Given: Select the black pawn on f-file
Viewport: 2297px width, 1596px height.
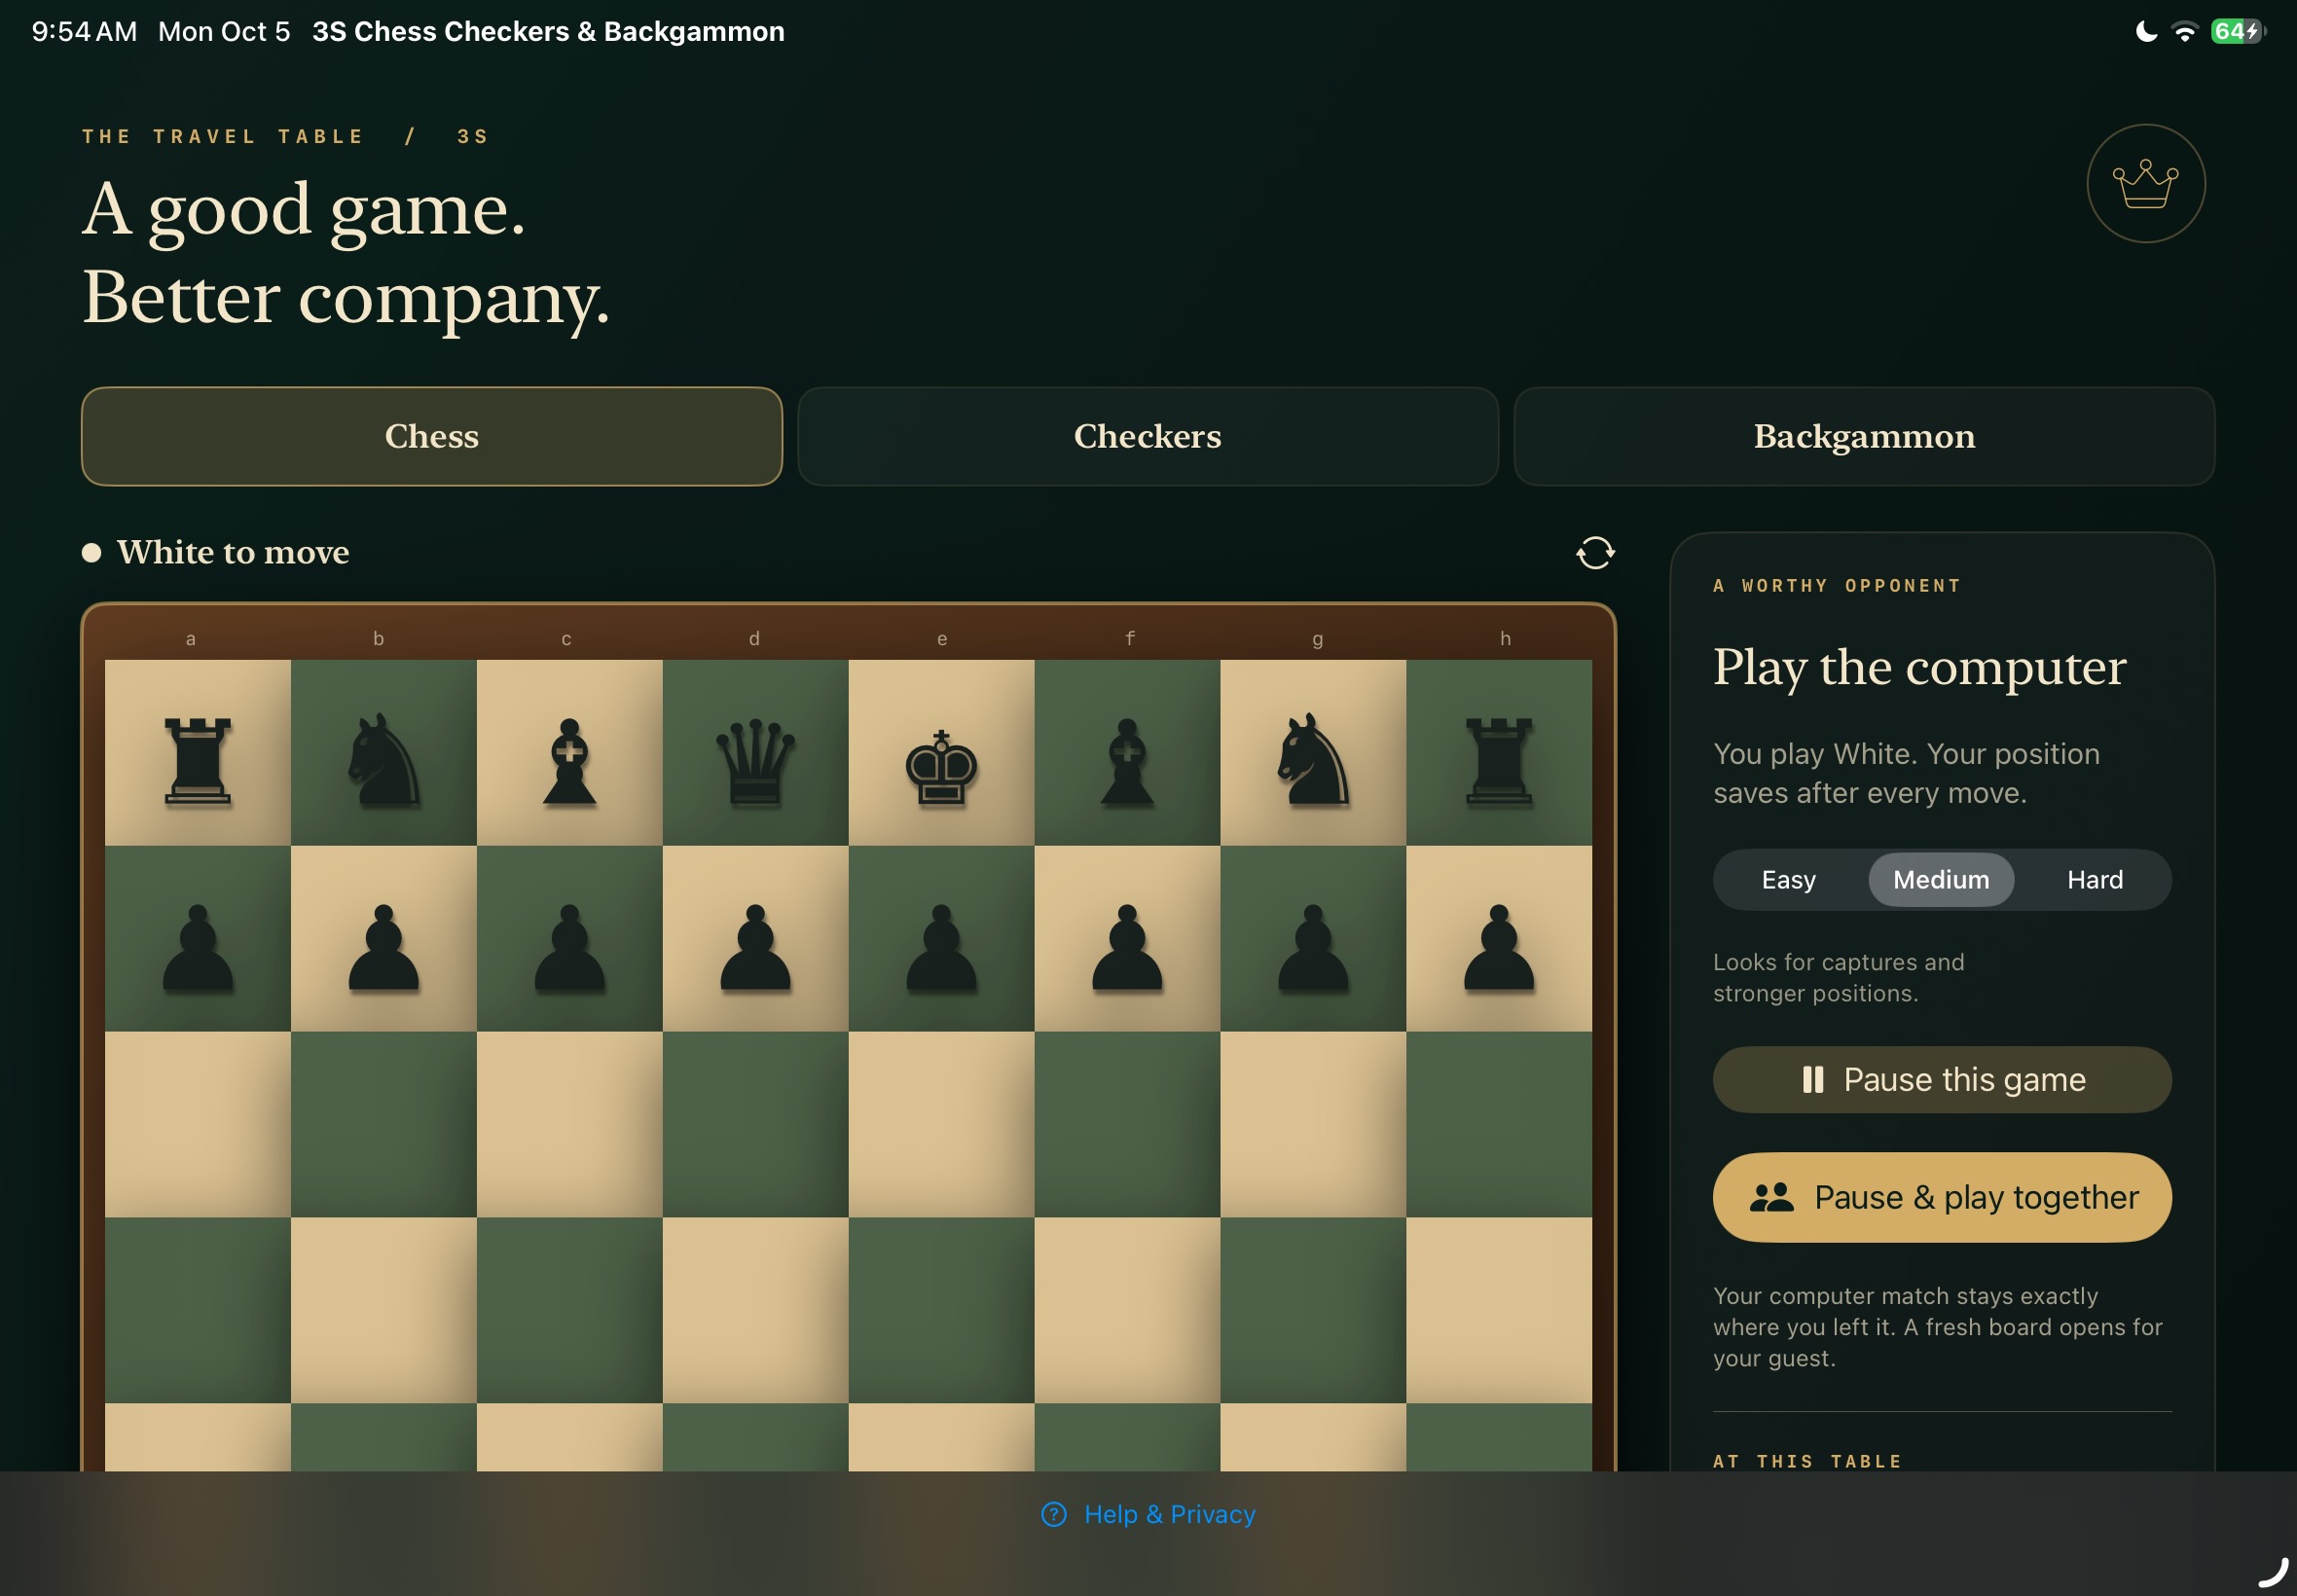Looking at the screenshot, I should tap(1127, 947).
